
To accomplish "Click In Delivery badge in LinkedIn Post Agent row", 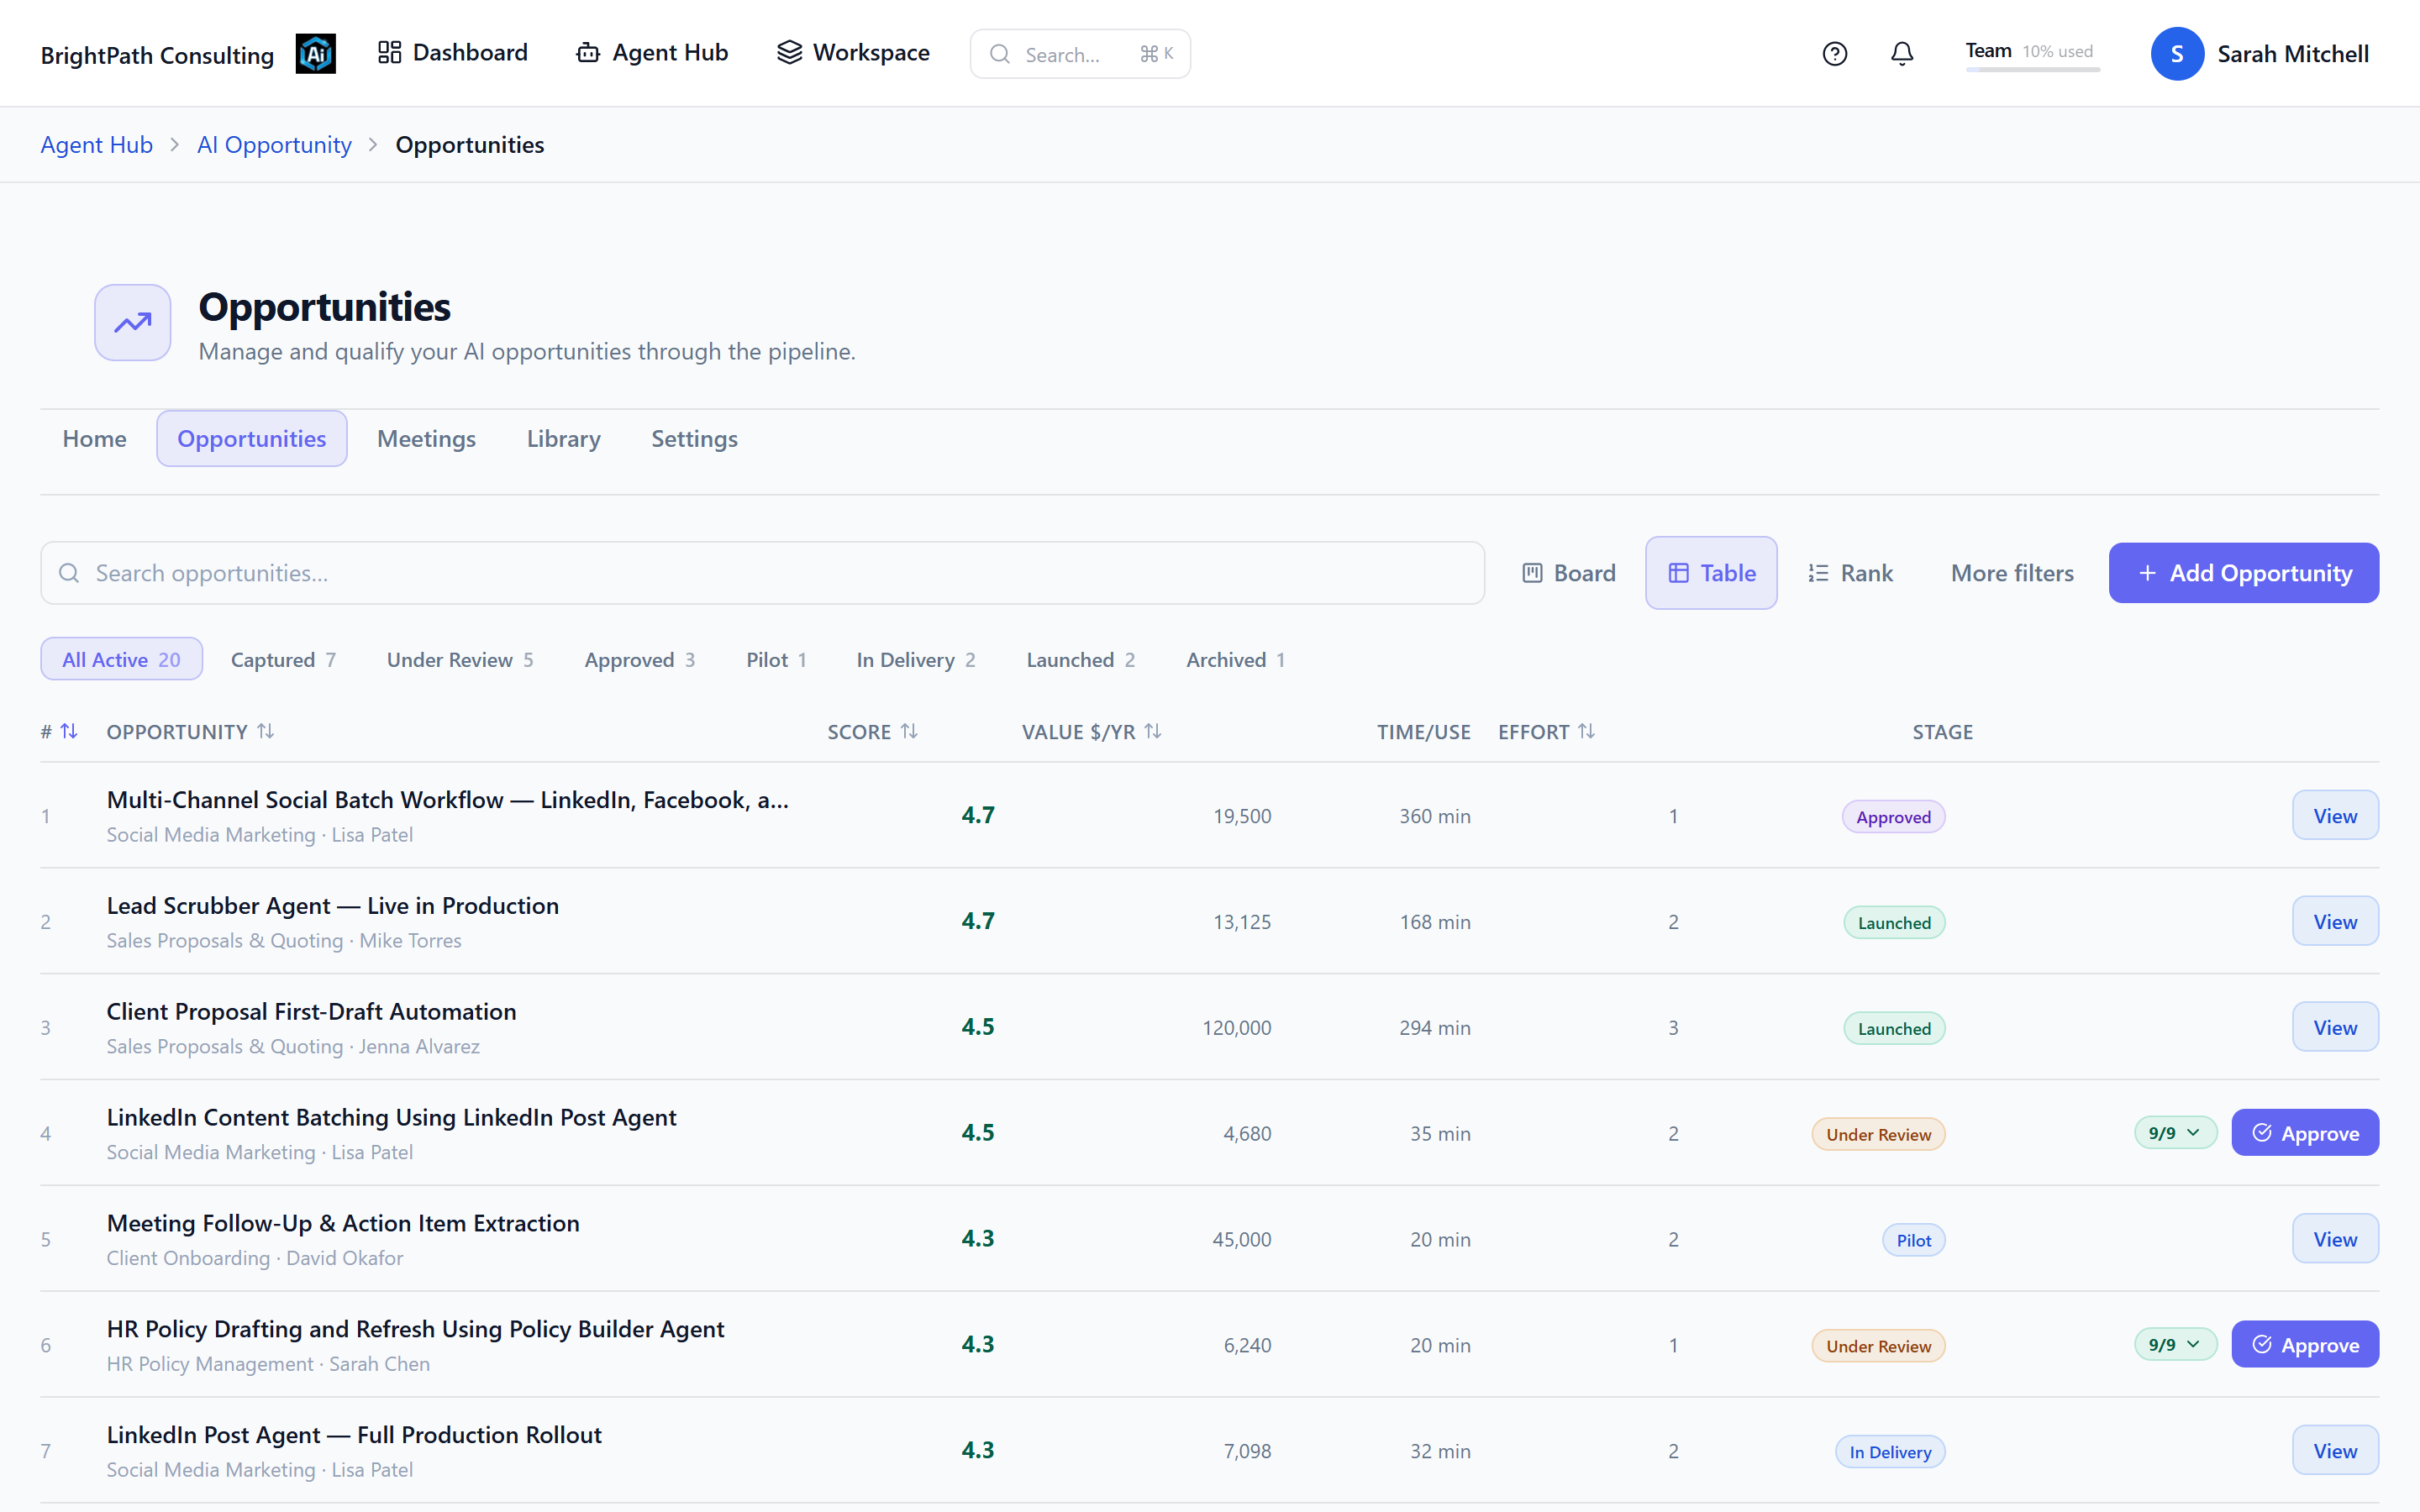I will coord(1890,1452).
